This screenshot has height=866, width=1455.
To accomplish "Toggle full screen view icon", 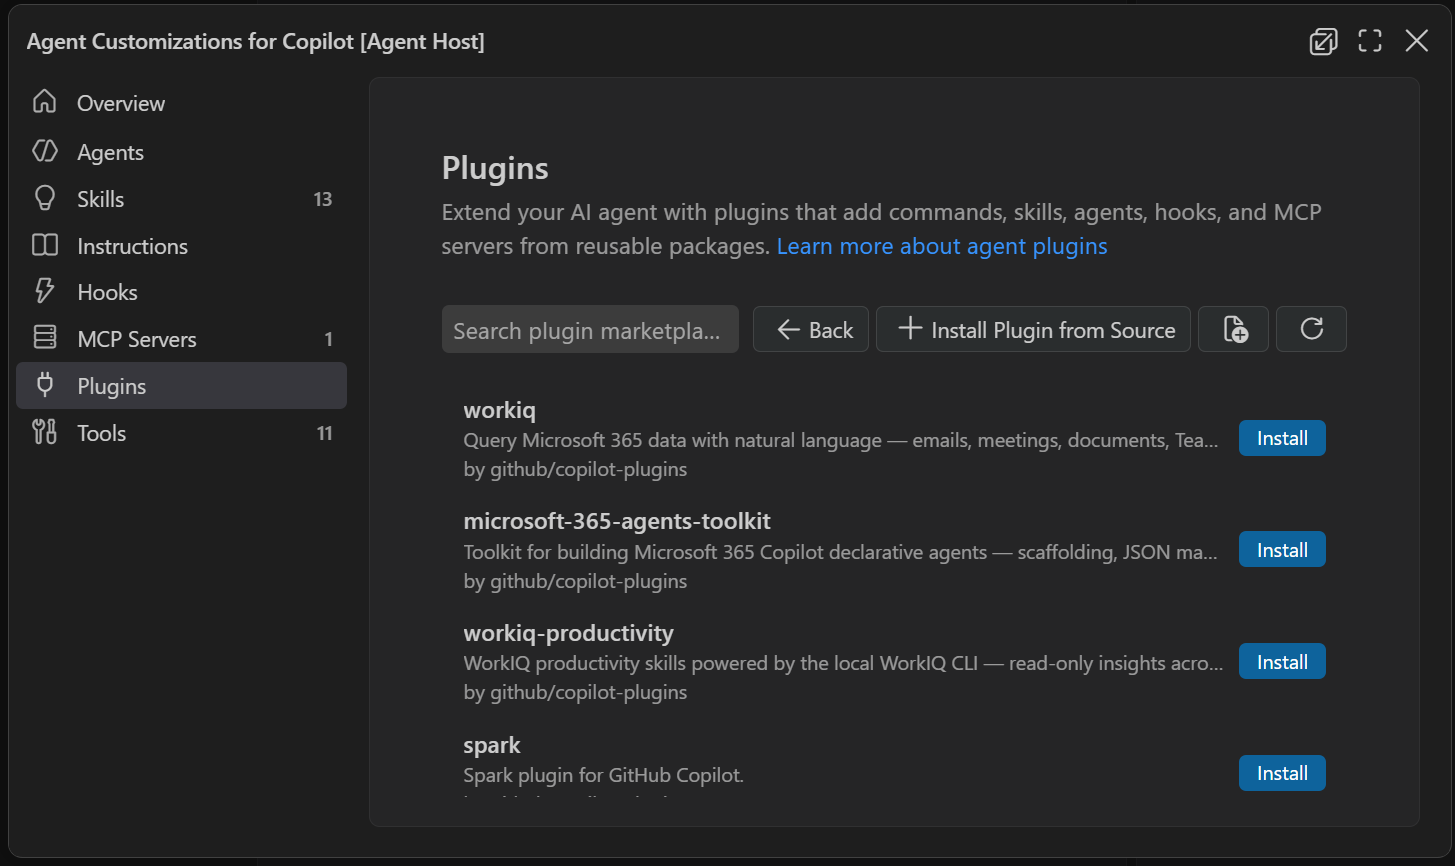I will 1370,41.
